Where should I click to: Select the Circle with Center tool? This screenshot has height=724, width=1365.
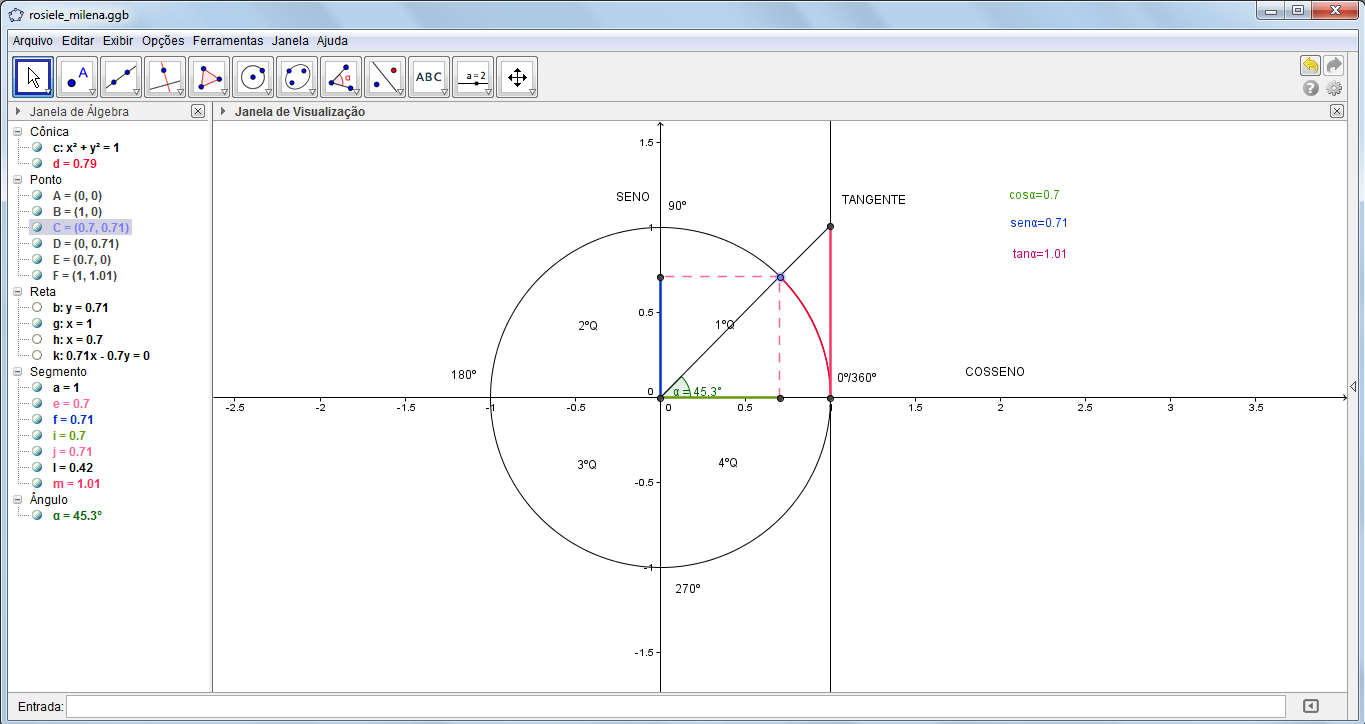pos(253,77)
